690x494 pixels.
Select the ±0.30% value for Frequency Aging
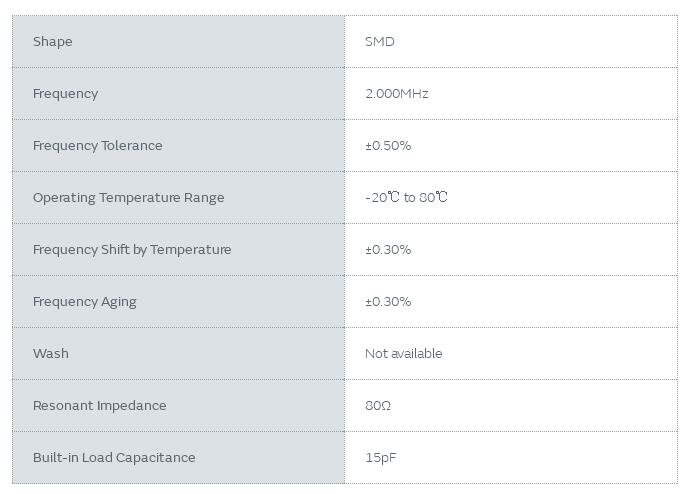pyautogui.click(x=388, y=301)
